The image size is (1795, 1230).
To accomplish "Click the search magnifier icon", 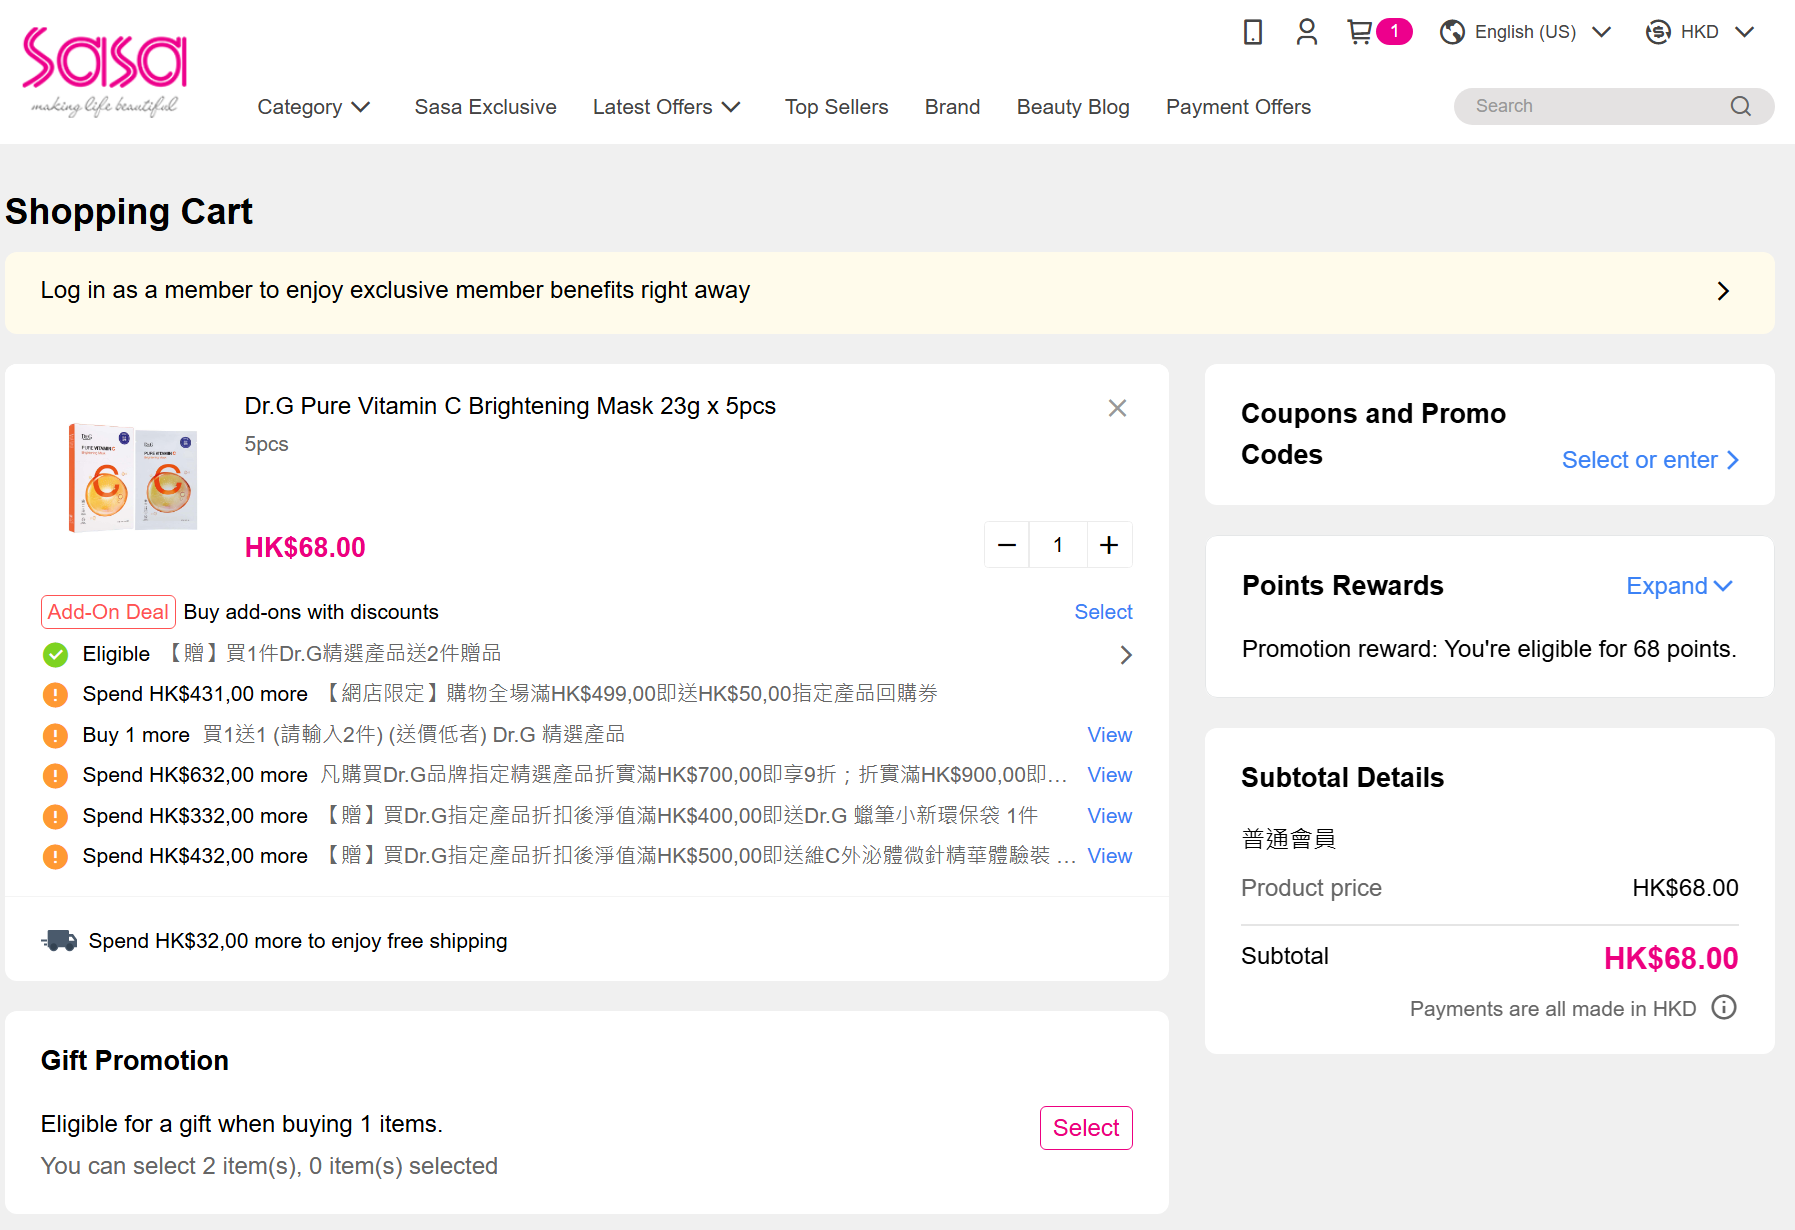I will (1741, 106).
